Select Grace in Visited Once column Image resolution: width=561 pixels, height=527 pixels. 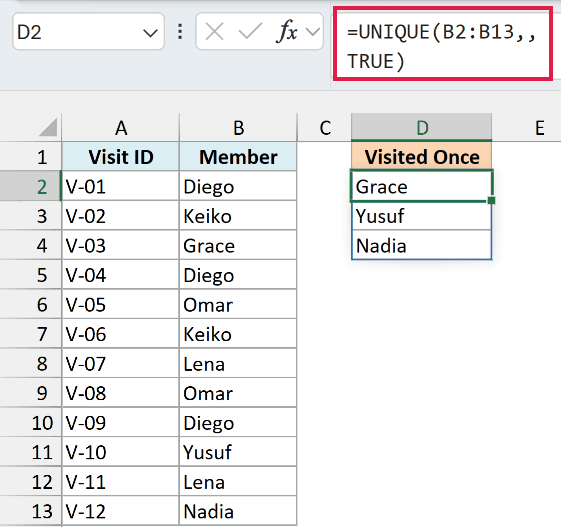pyautogui.click(x=422, y=186)
